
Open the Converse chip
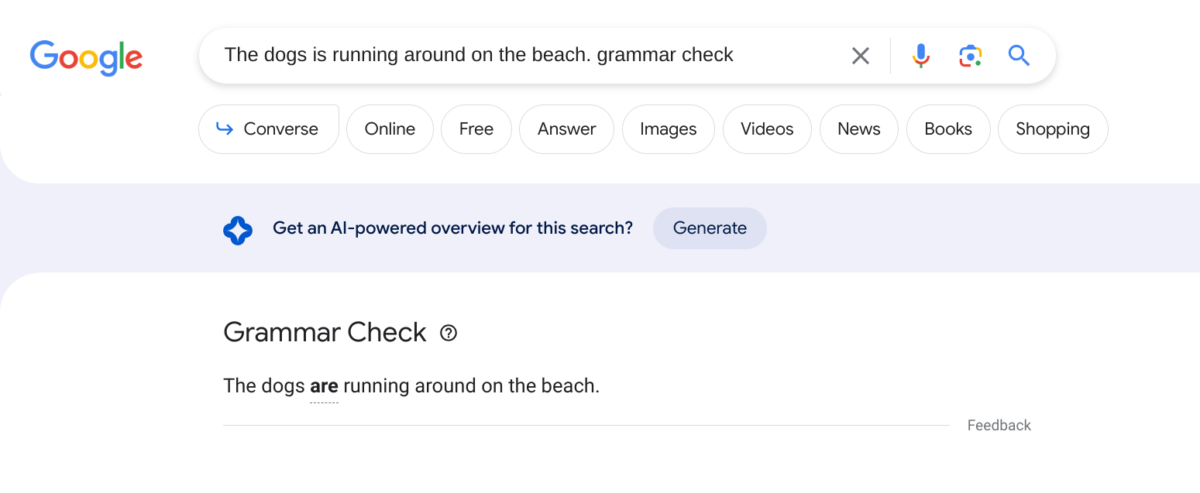click(268, 129)
